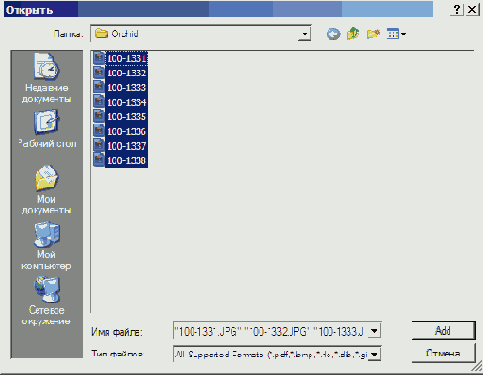The width and height of the screenshot is (483, 375).
Task: Click the Отмена button
Action: point(443,353)
